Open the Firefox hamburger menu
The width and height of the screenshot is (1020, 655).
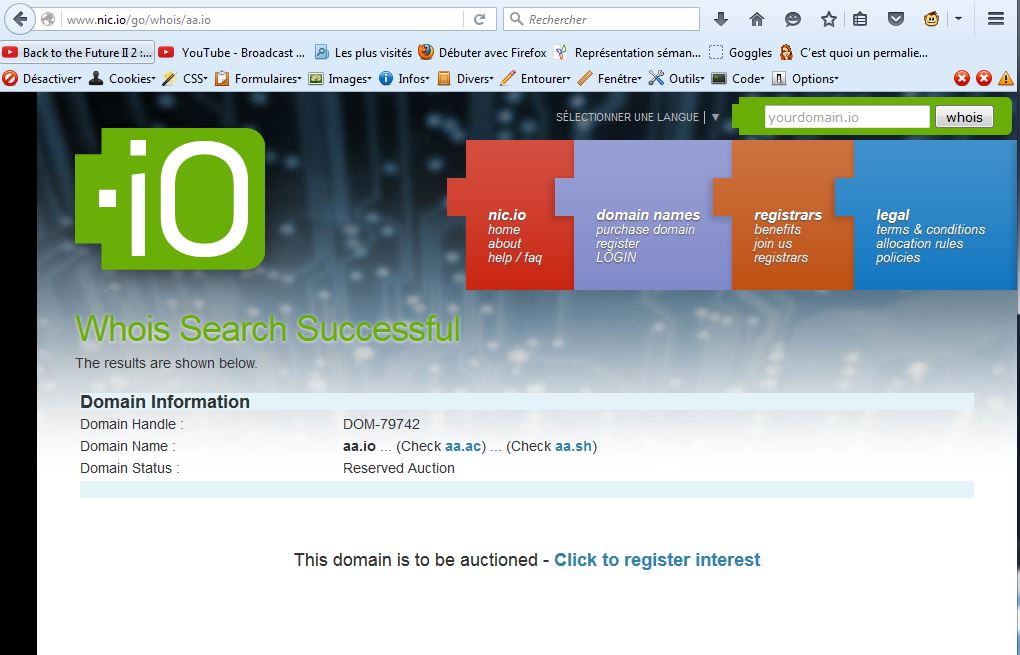[996, 19]
